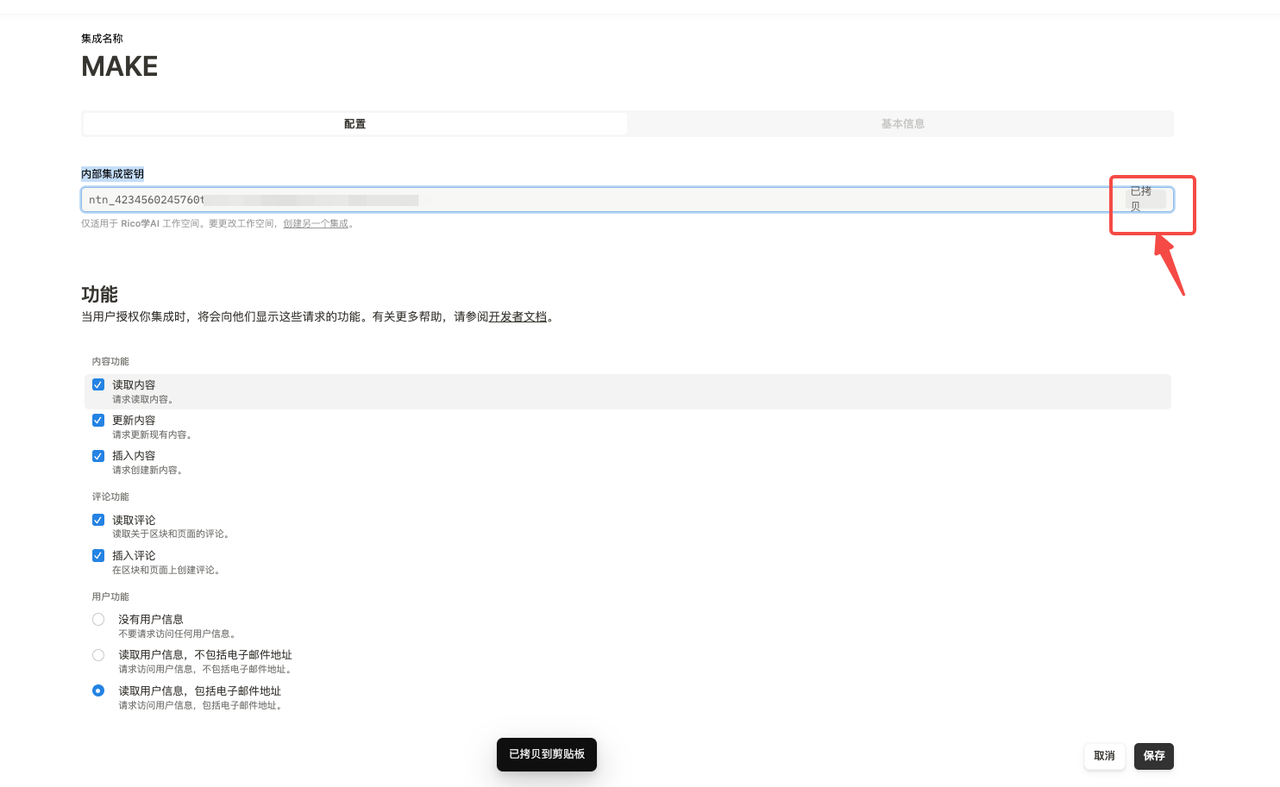This screenshot has height=787, width=1280.
Task: Uncheck the 读取内容 checkbox
Action: tap(98, 385)
